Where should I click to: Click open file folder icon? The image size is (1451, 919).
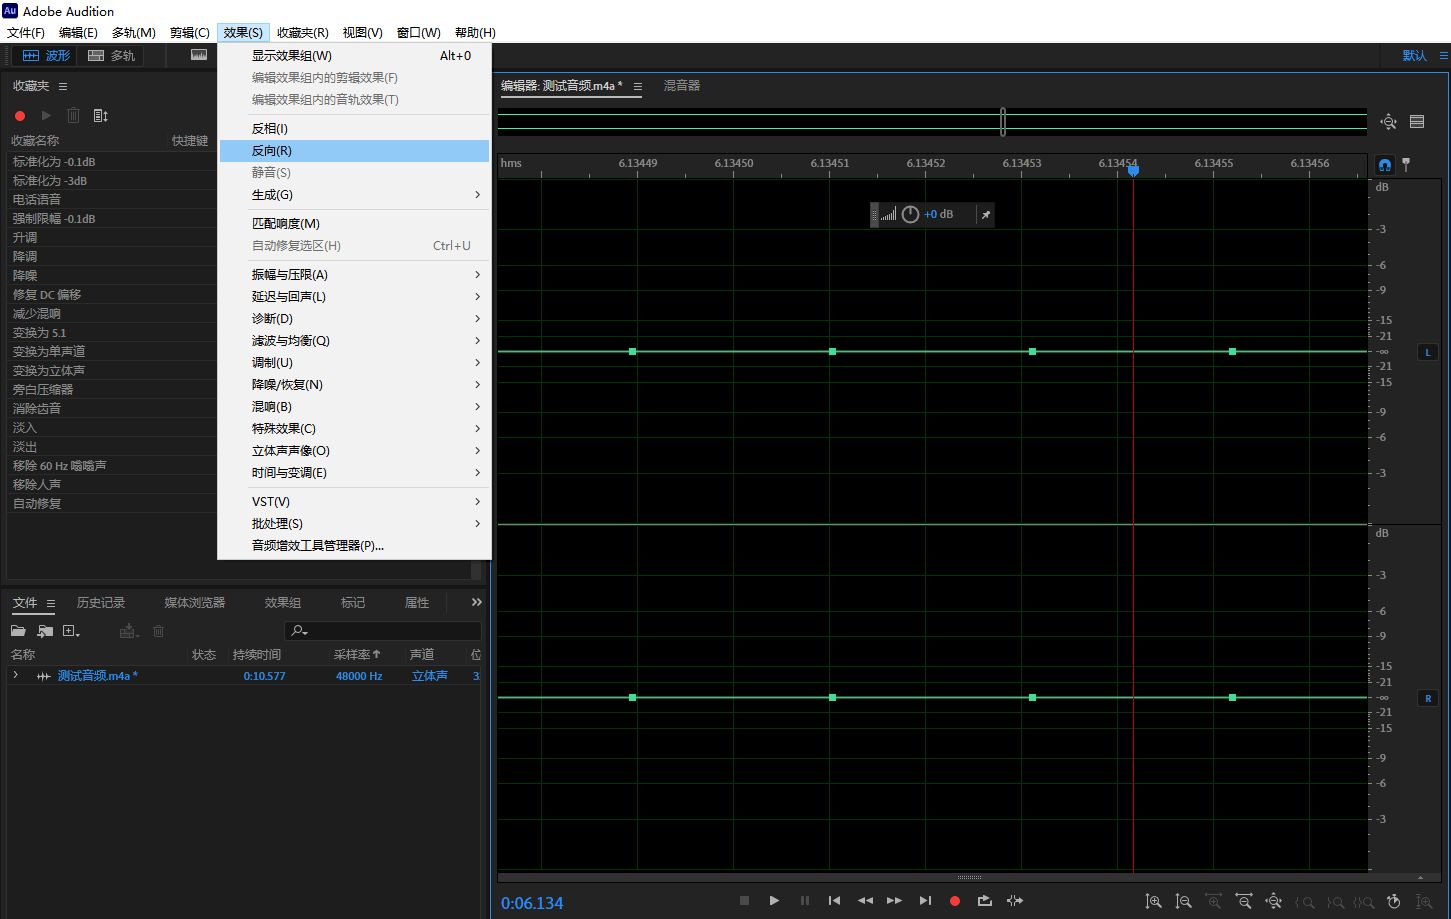[x=18, y=631]
